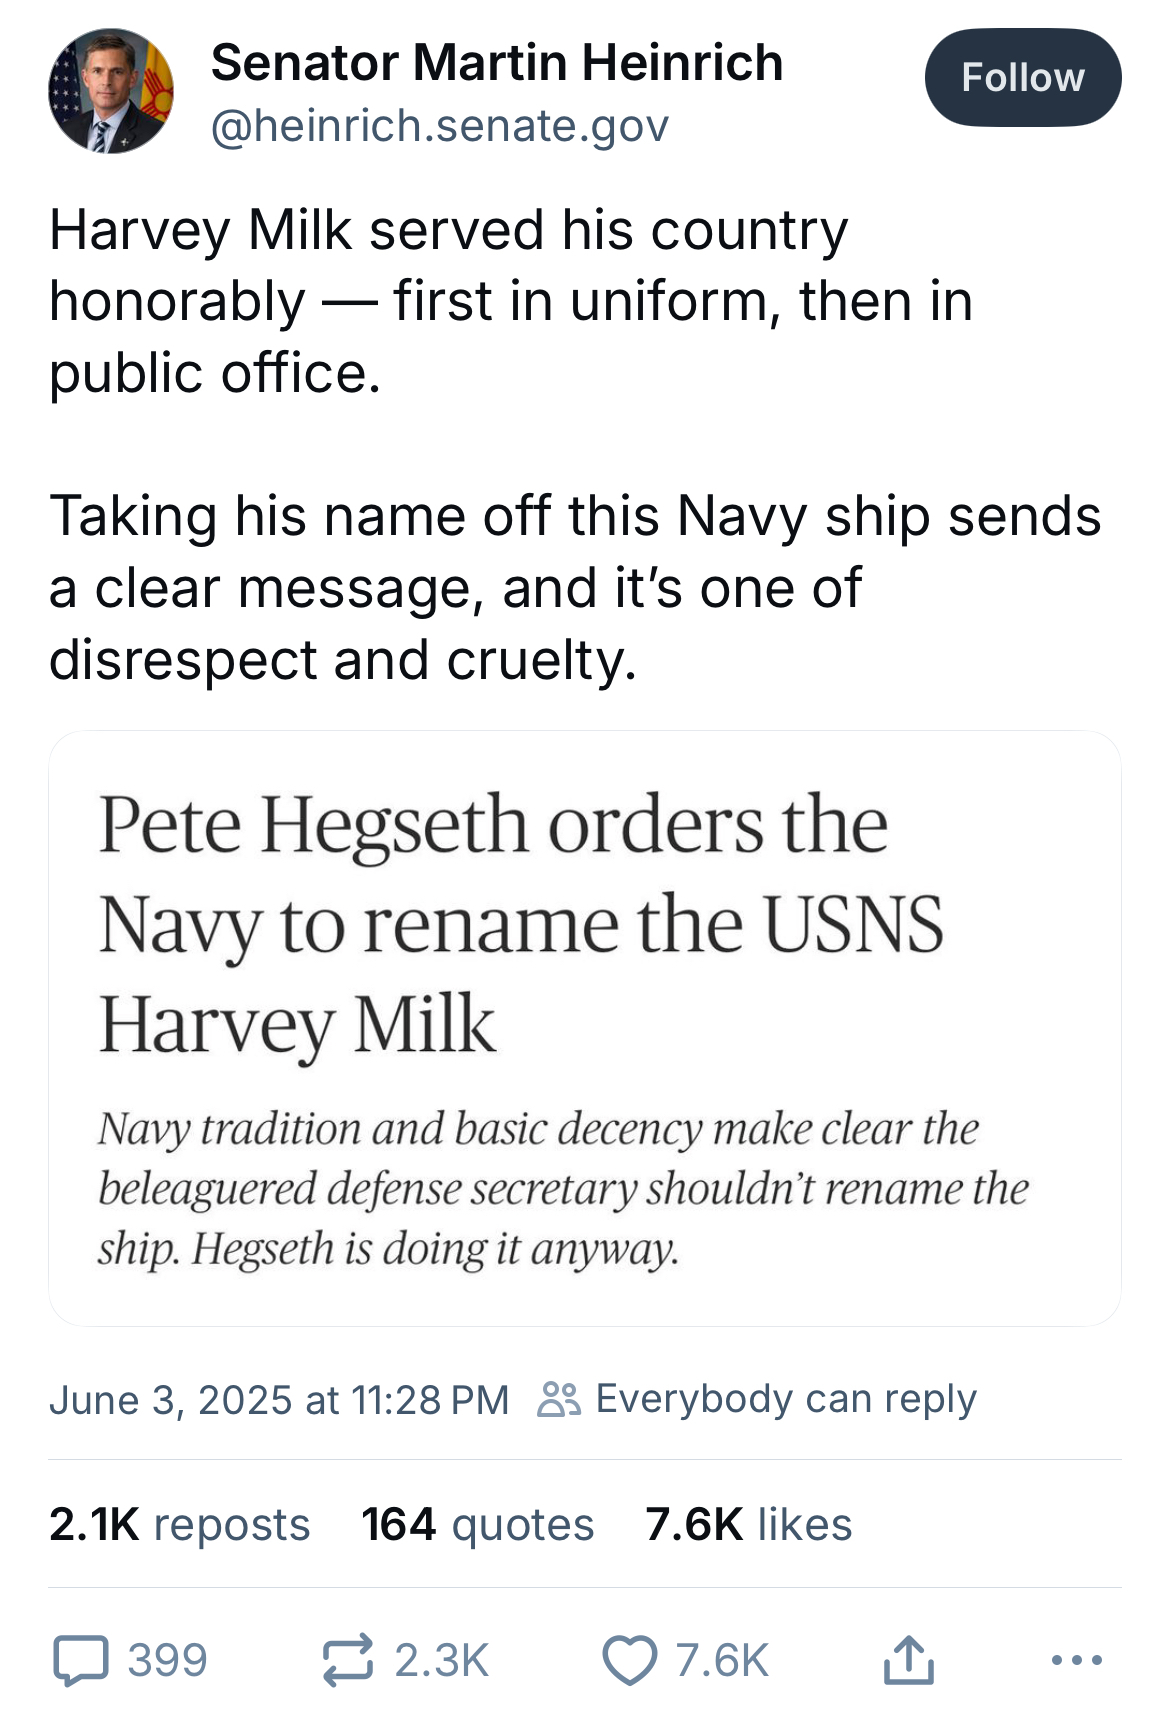Click the article subheadline about Navy tradition
Viewport: 1170px width, 1720px height.
[562, 1188]
